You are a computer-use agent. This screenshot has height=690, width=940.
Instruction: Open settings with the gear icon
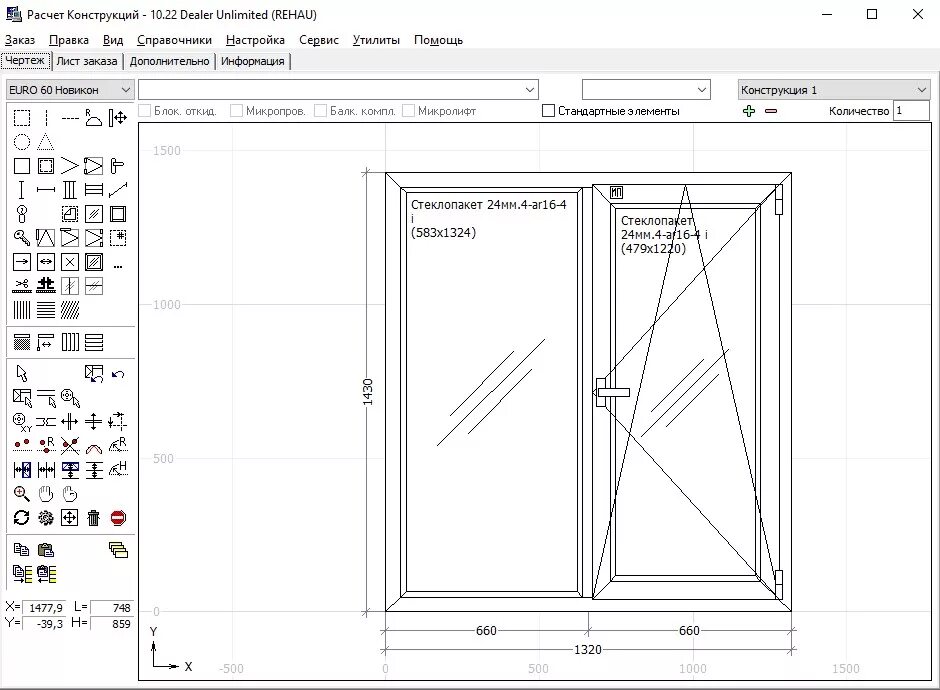coord(46,517)
